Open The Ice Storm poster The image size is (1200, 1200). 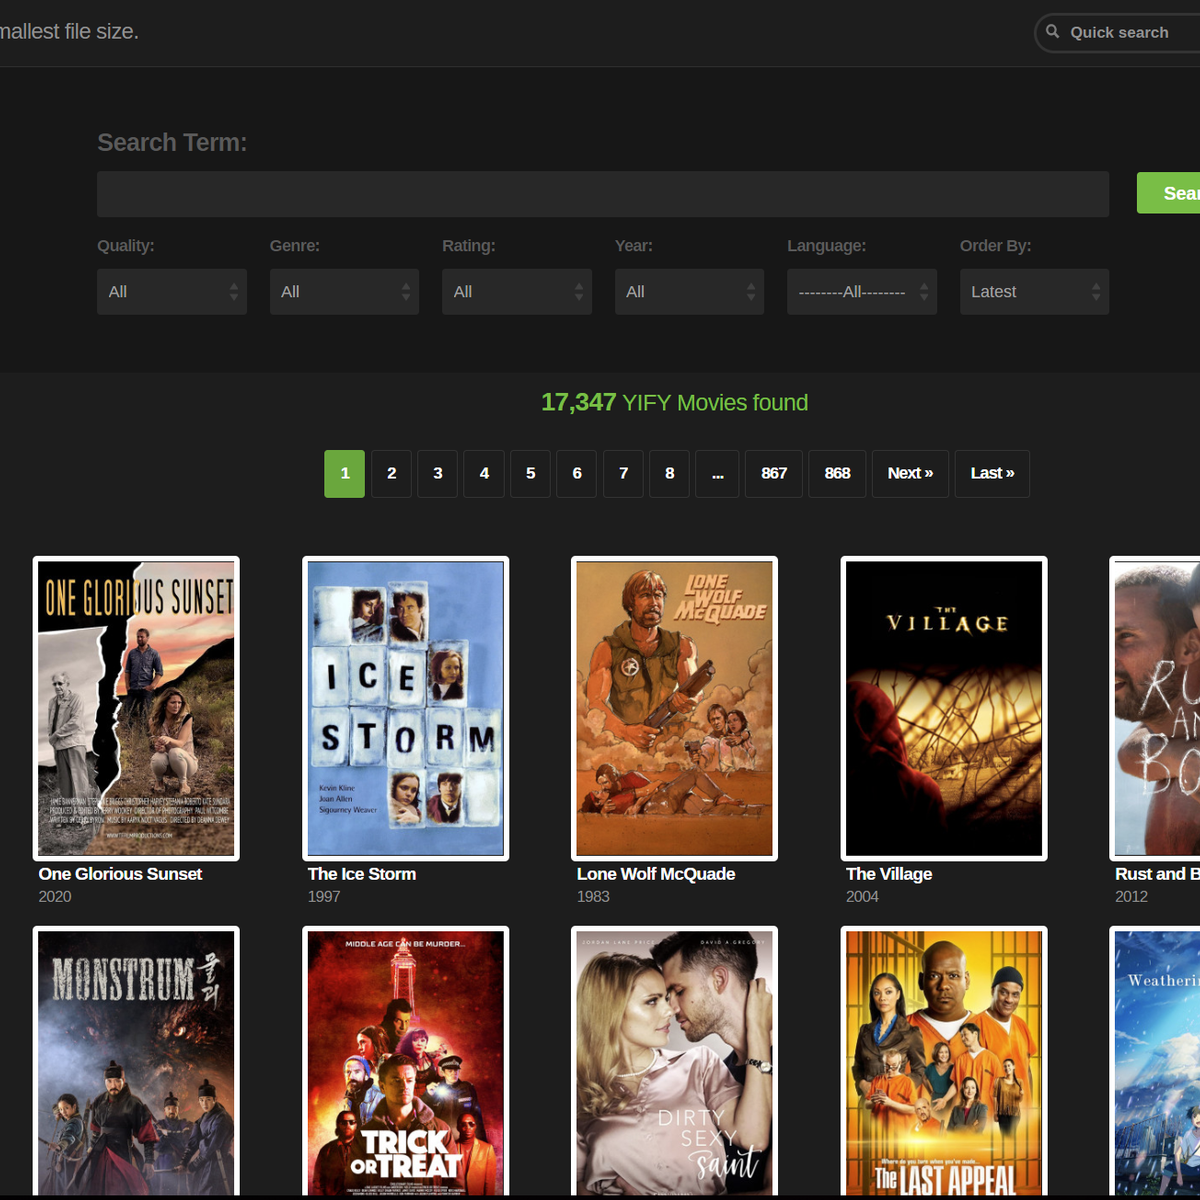tap(405, 708)
